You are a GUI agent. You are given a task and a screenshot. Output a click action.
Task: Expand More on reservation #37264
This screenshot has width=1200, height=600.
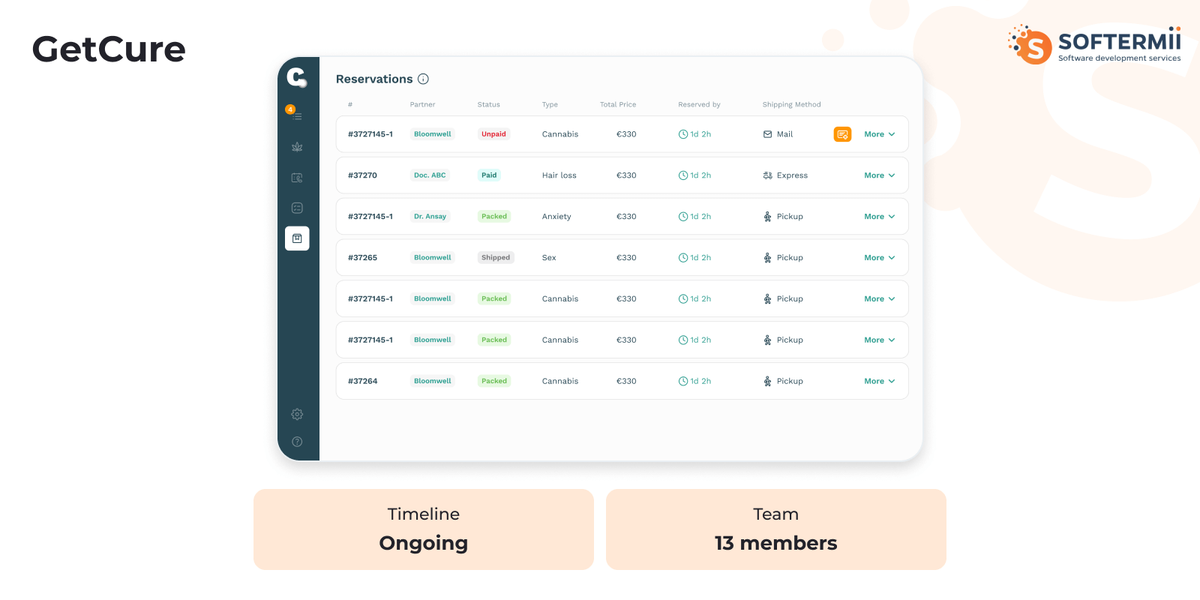pos(879,381)
